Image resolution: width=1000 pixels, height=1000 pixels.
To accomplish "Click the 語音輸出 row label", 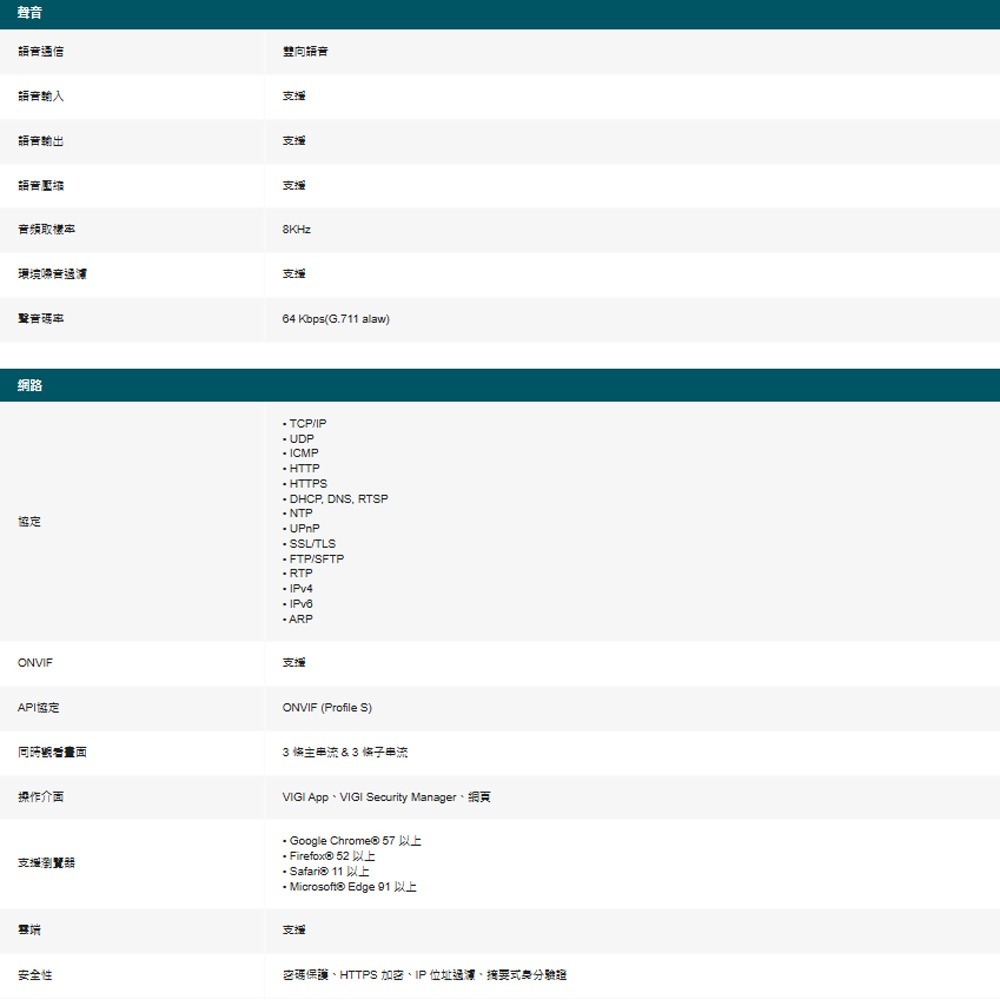I will point(38,141).
